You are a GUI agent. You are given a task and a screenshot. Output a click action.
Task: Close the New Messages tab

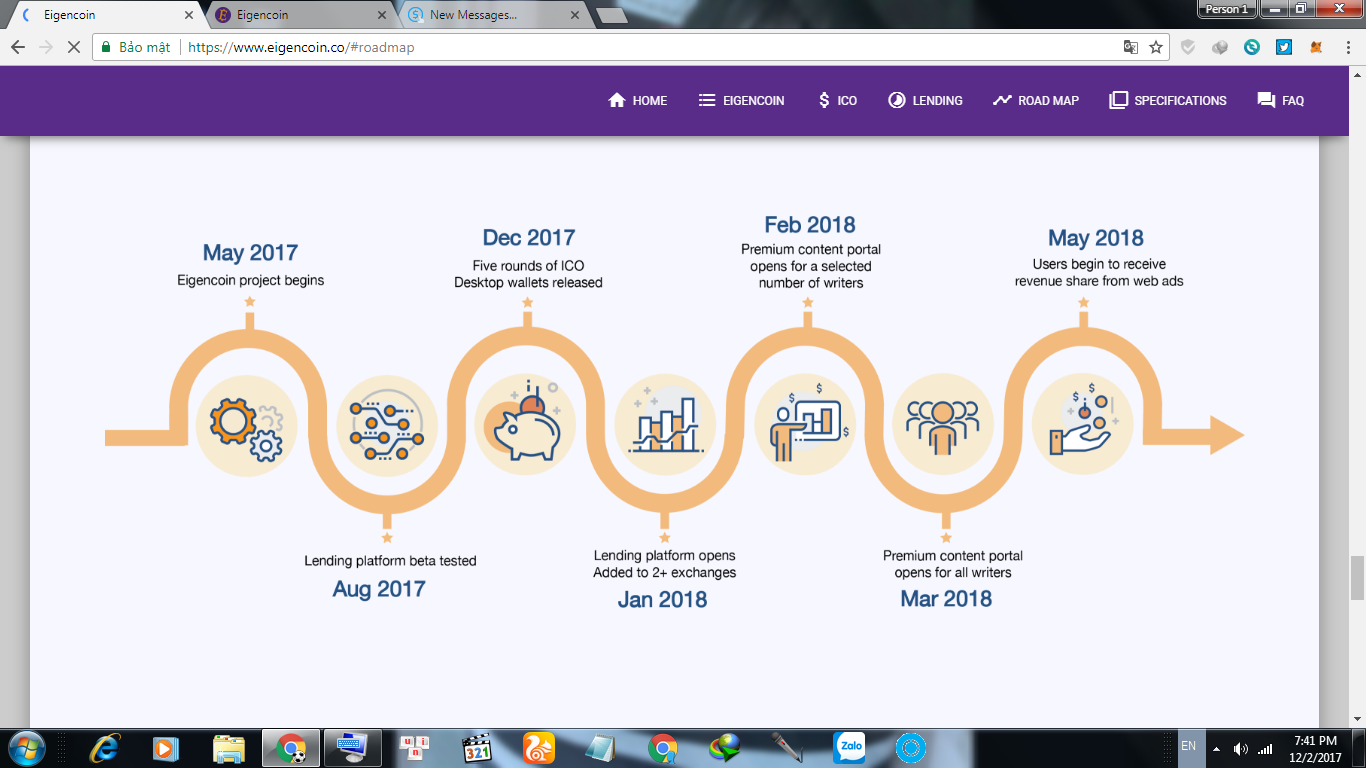click(x=573, y=15)
